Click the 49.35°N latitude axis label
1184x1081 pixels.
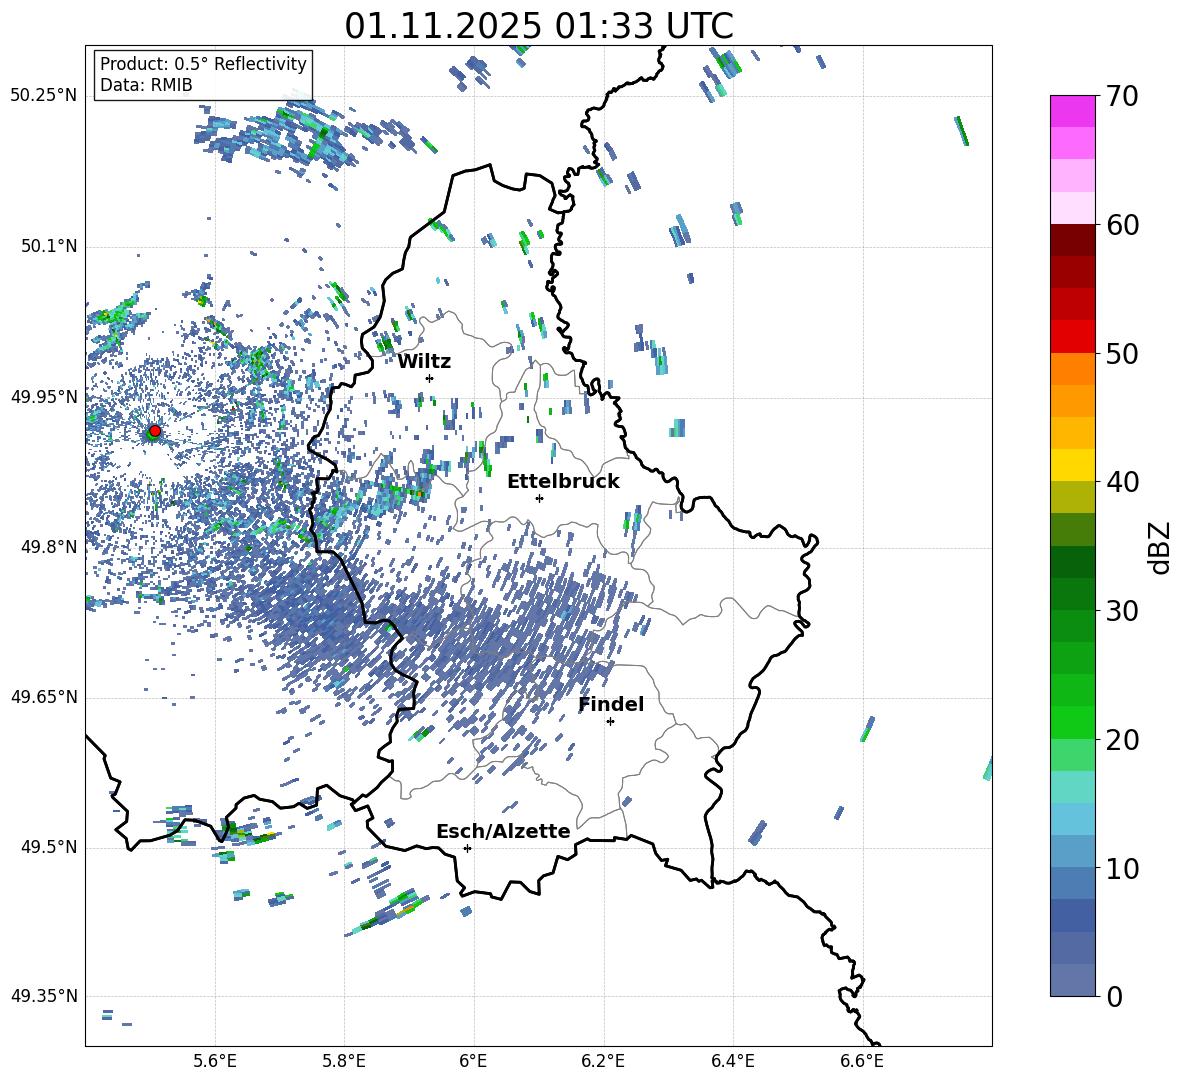pyautogui.click(x=44, y=996)
